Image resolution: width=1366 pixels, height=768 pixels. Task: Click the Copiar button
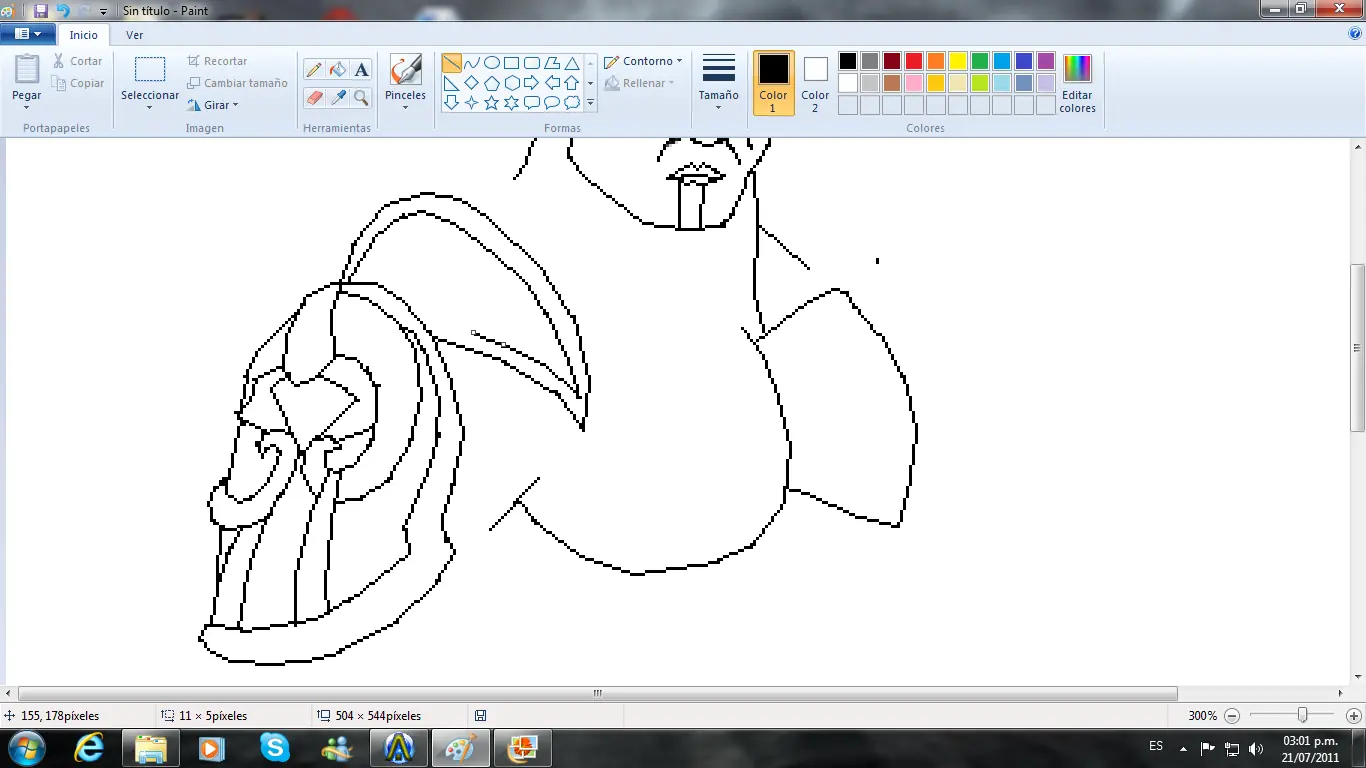point(78,83)
